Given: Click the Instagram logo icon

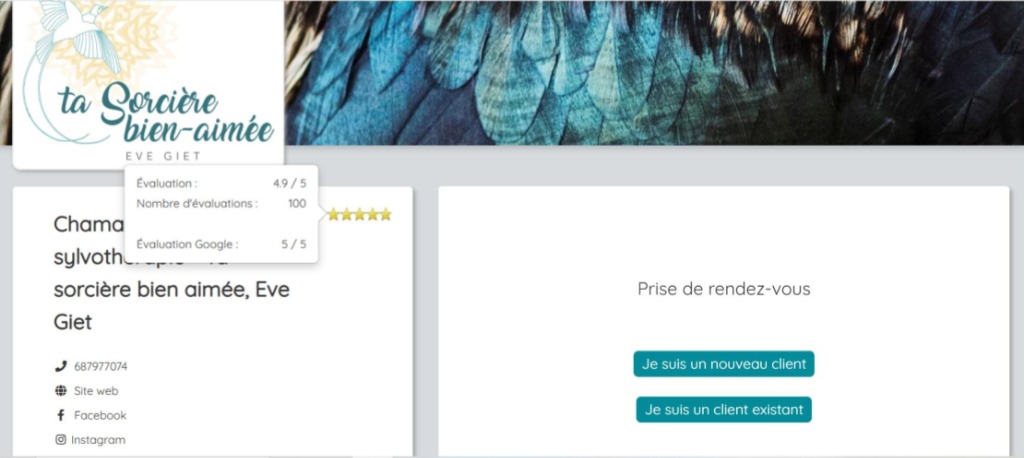Looking at the screenshot, I should point(61,440).
